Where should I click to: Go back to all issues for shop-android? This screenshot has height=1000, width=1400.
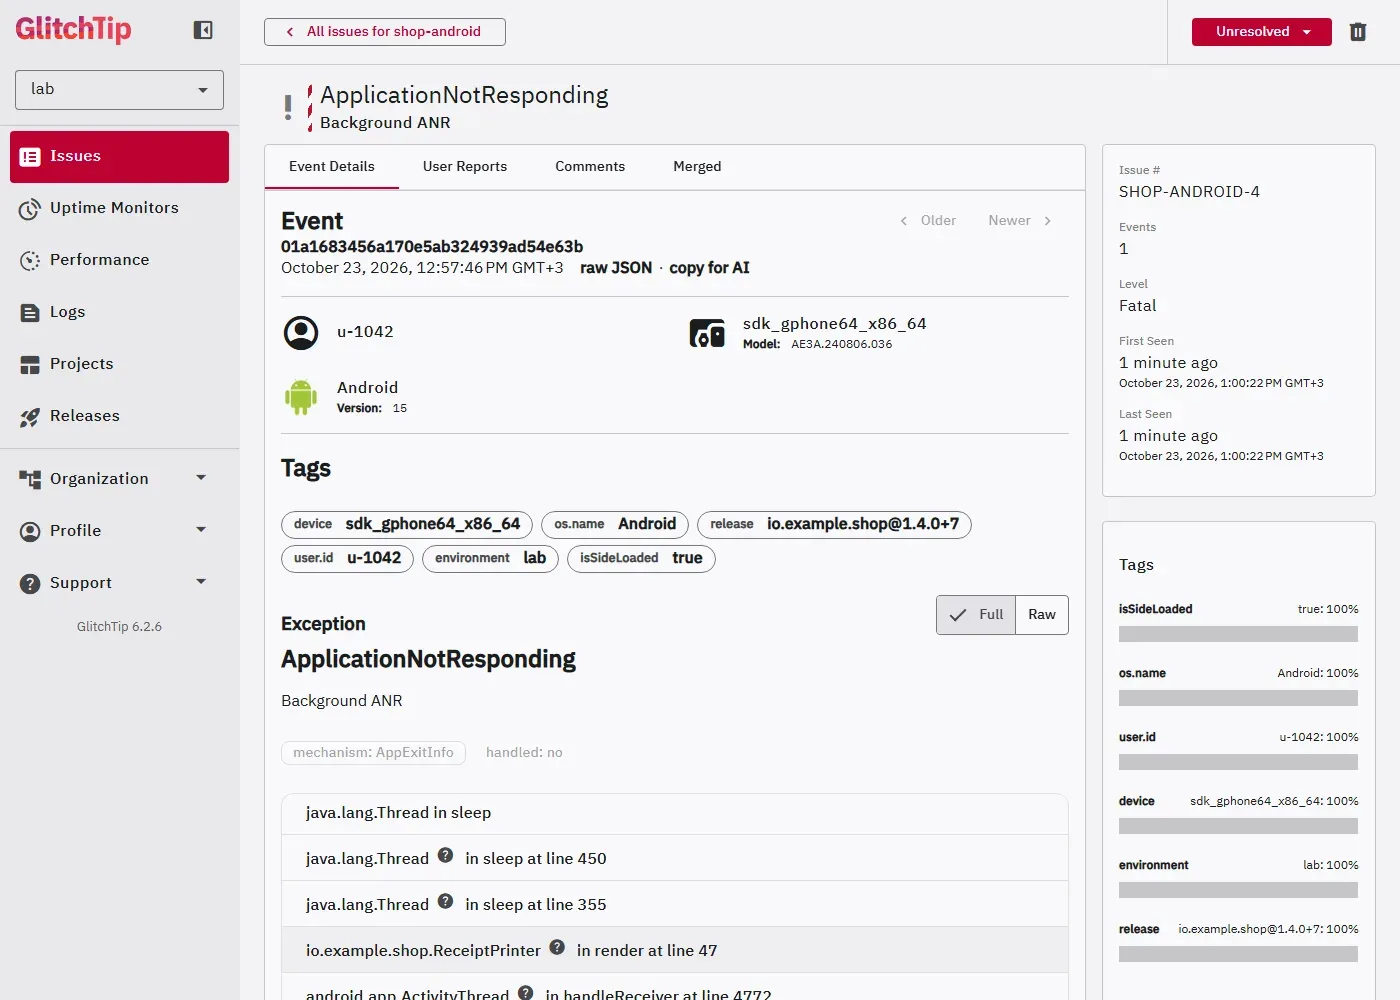click(x=385, y=32)
